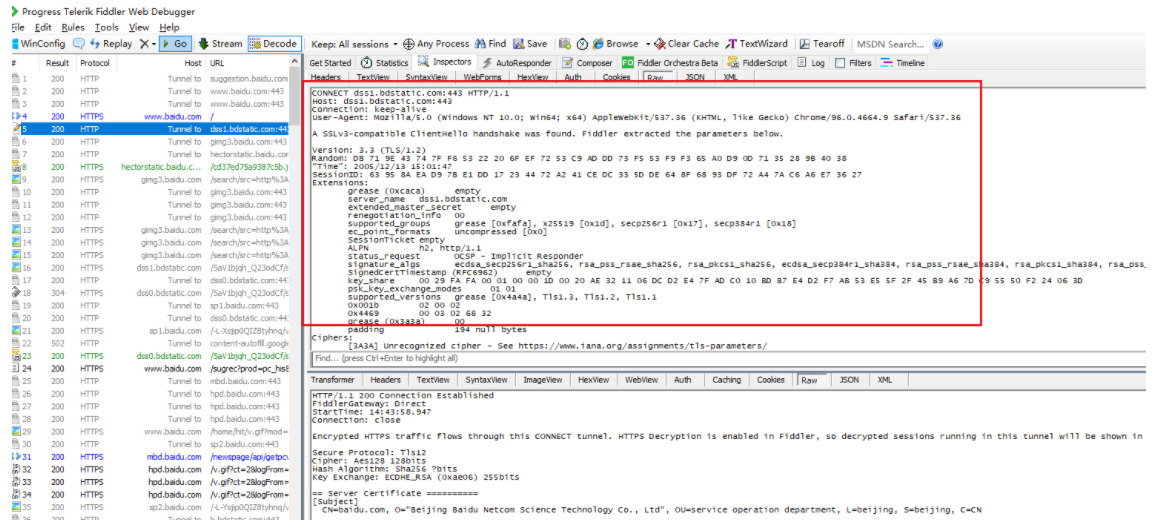Image resolution: width=1152 pixels, height=520 pixels.
Task: Select the request Headers inspector tab
Action: click(x=325, y=76)
